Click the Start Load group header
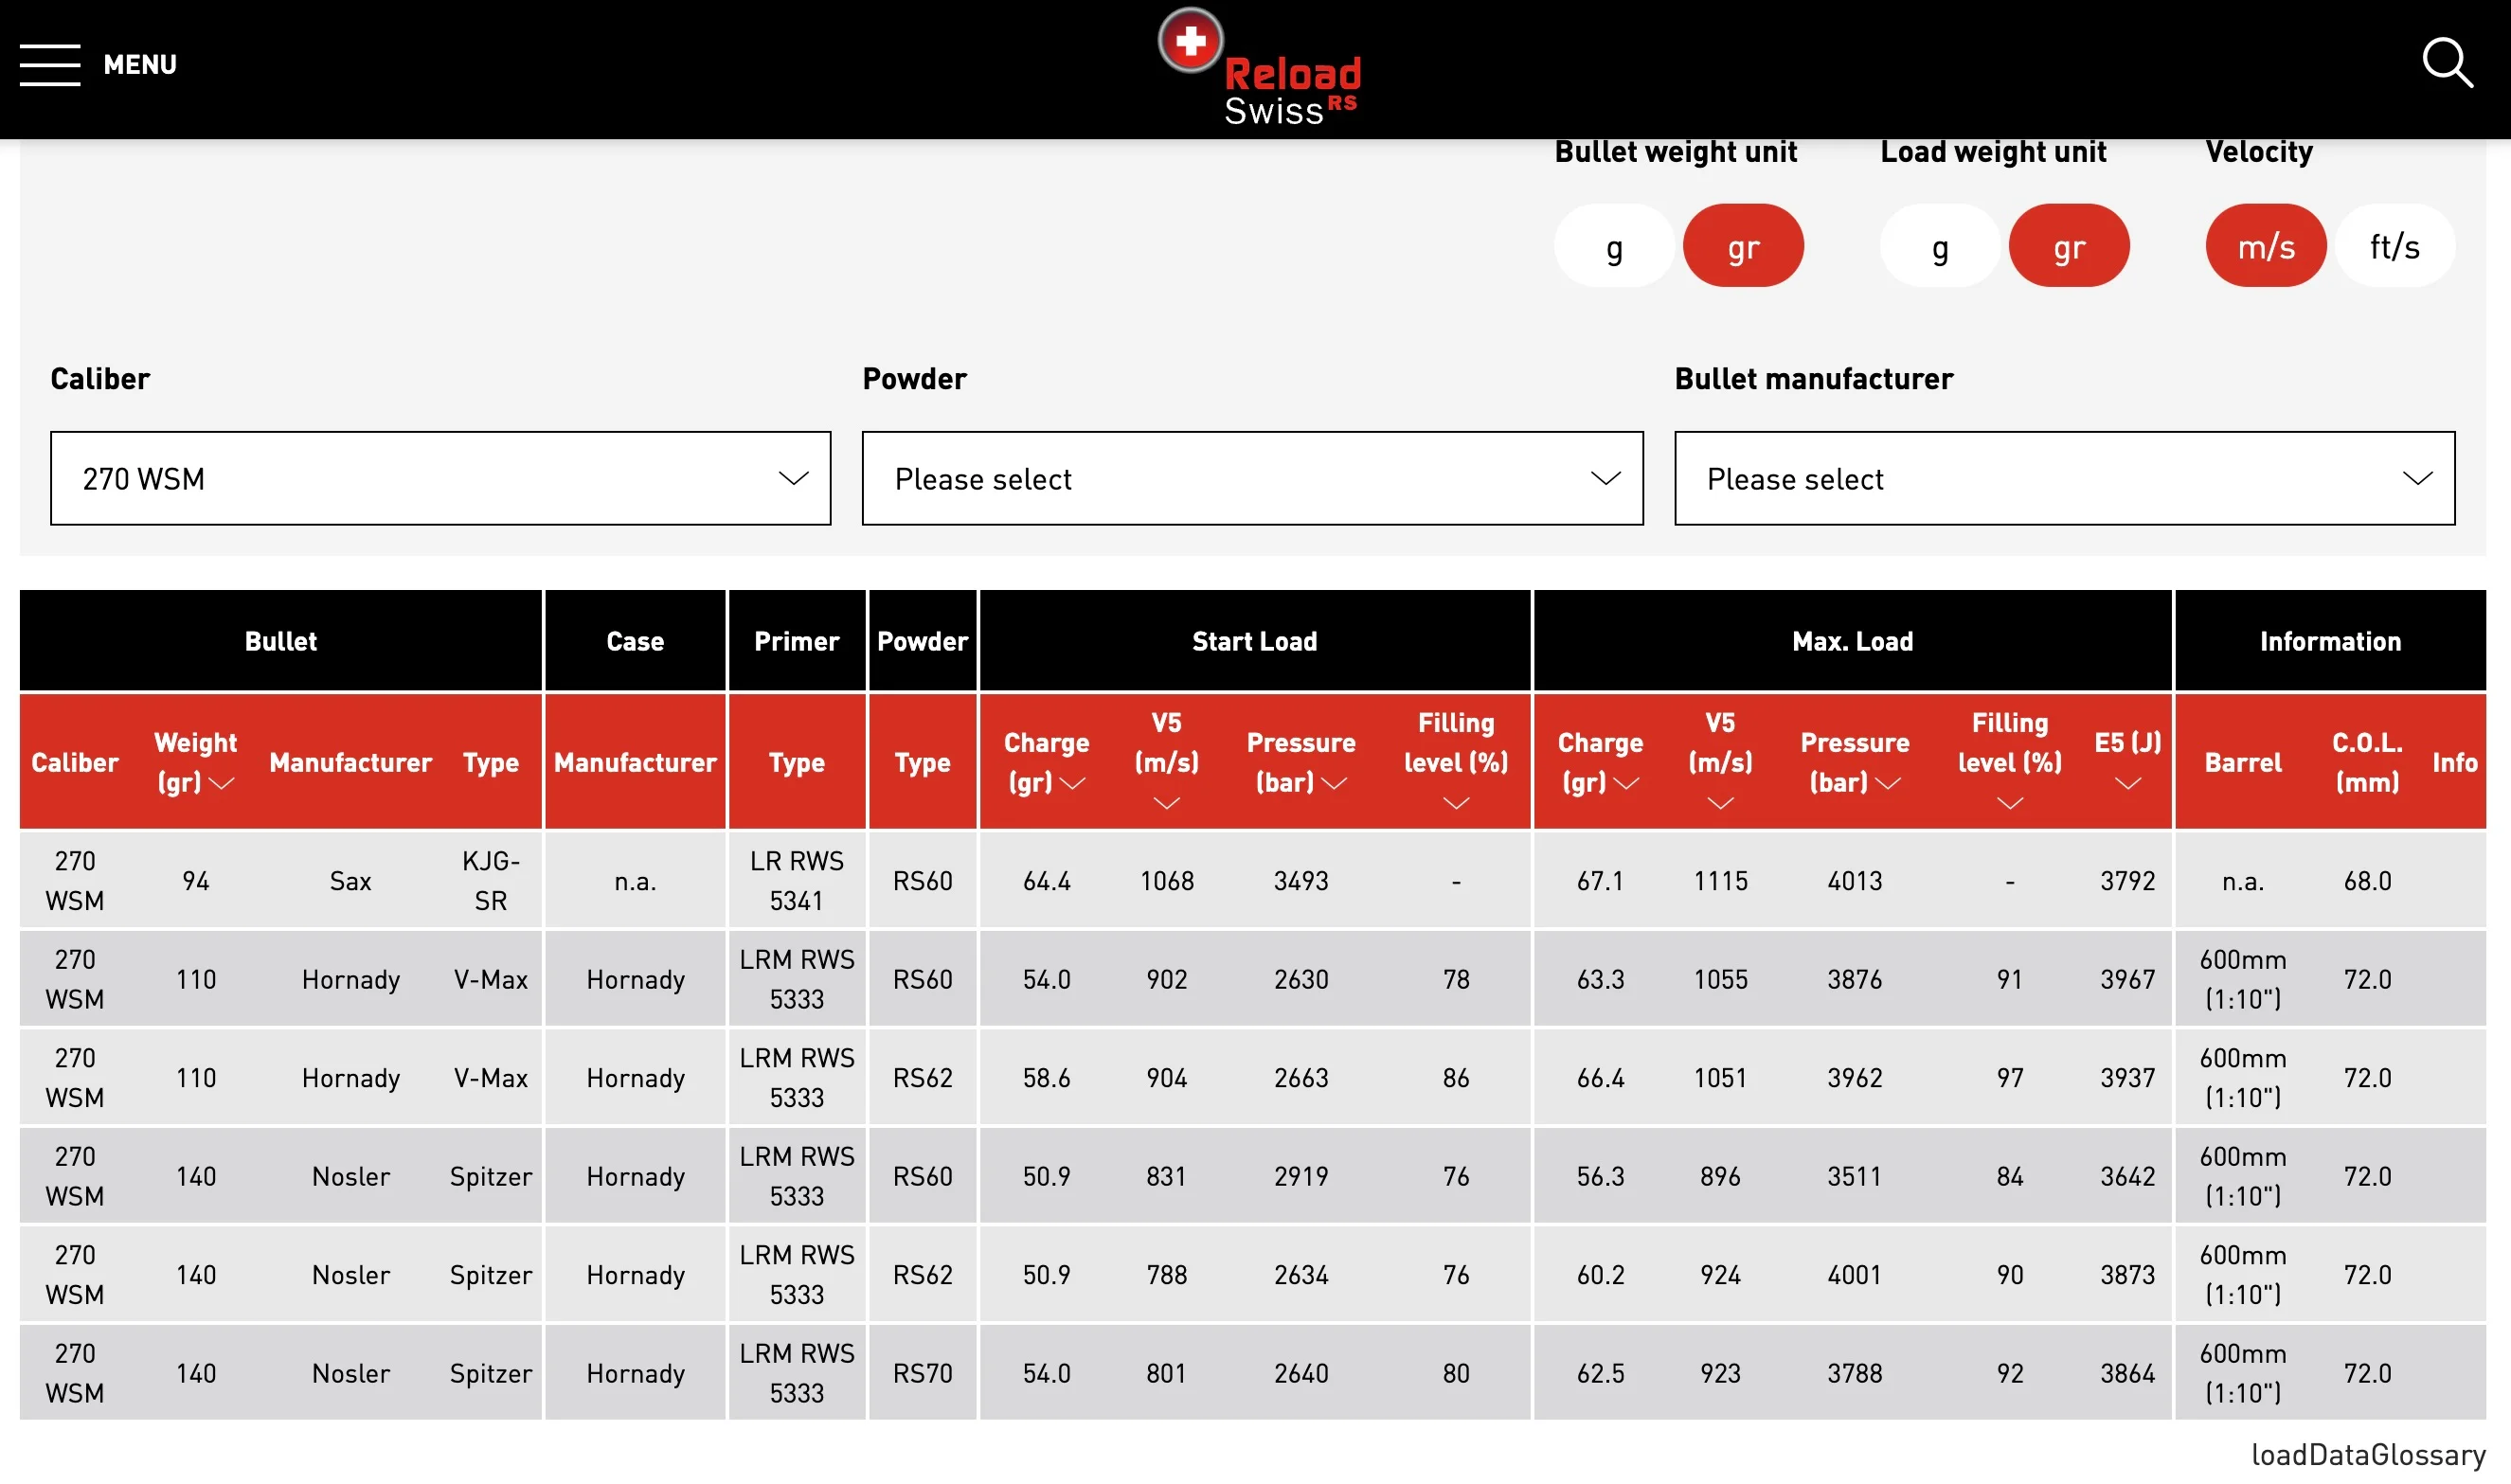 (1255, 641)
